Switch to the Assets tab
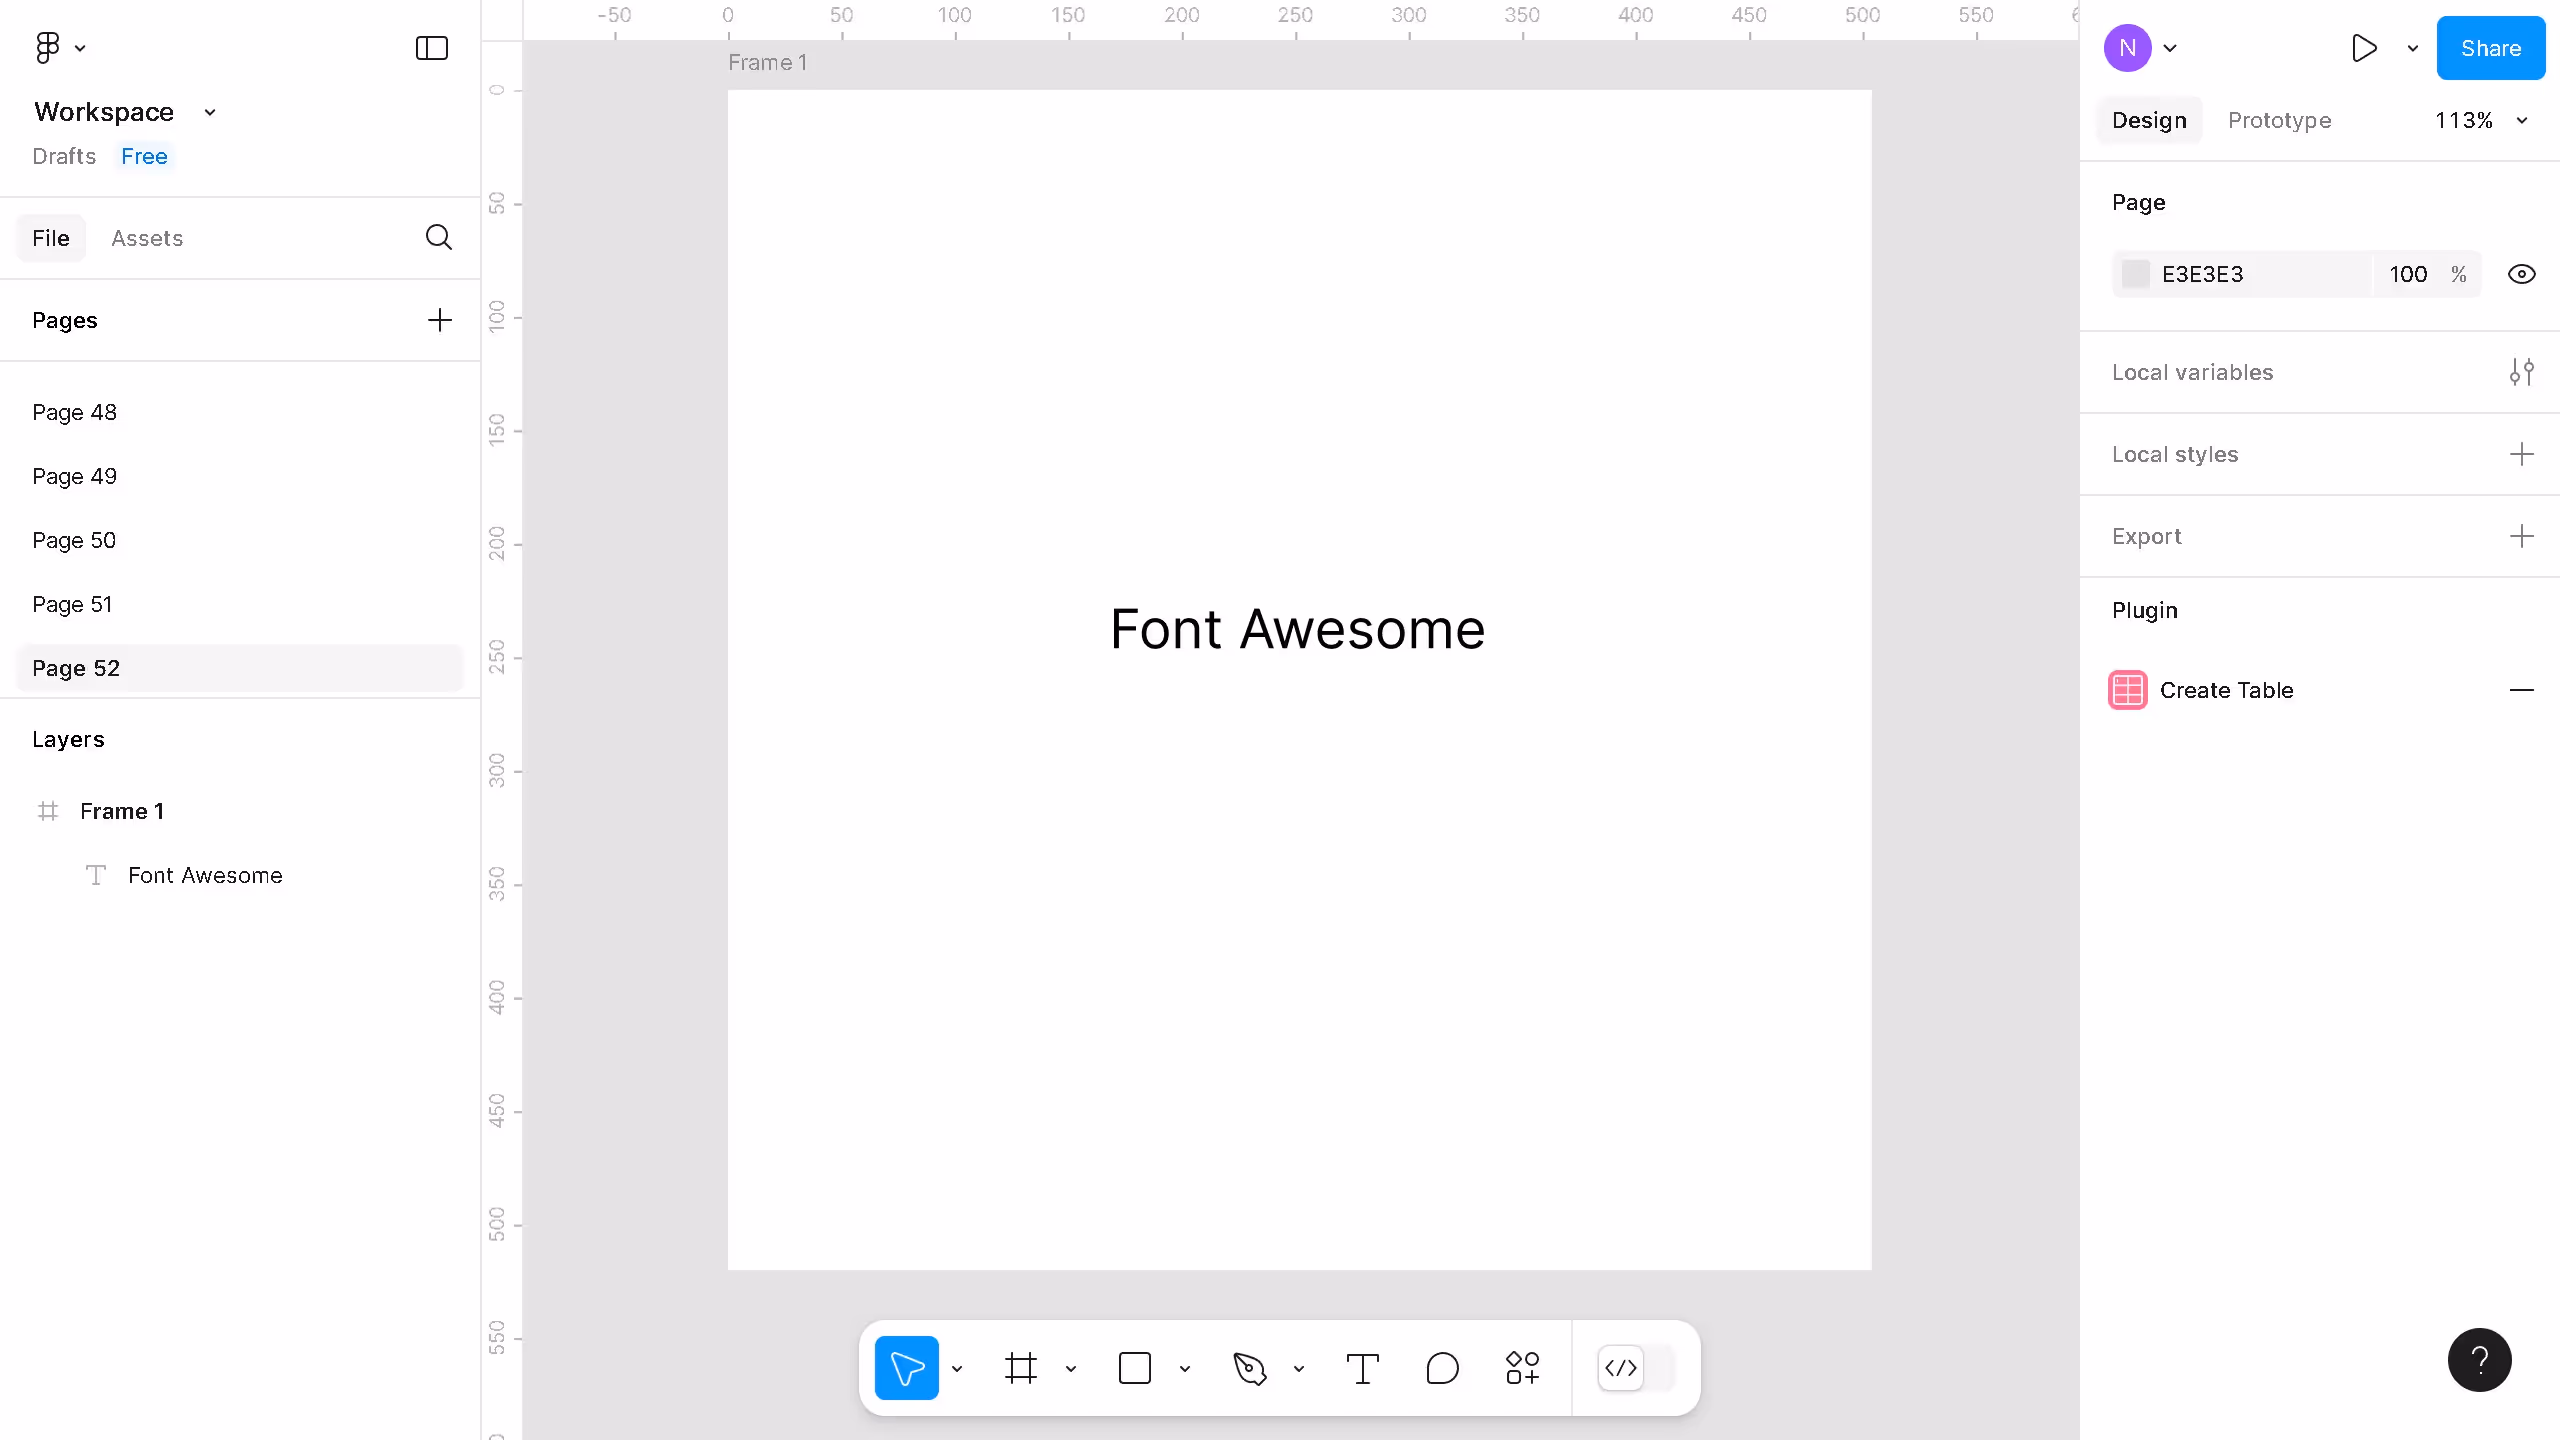This screenshot has height=1440, width=2560. tap(147, 238)
